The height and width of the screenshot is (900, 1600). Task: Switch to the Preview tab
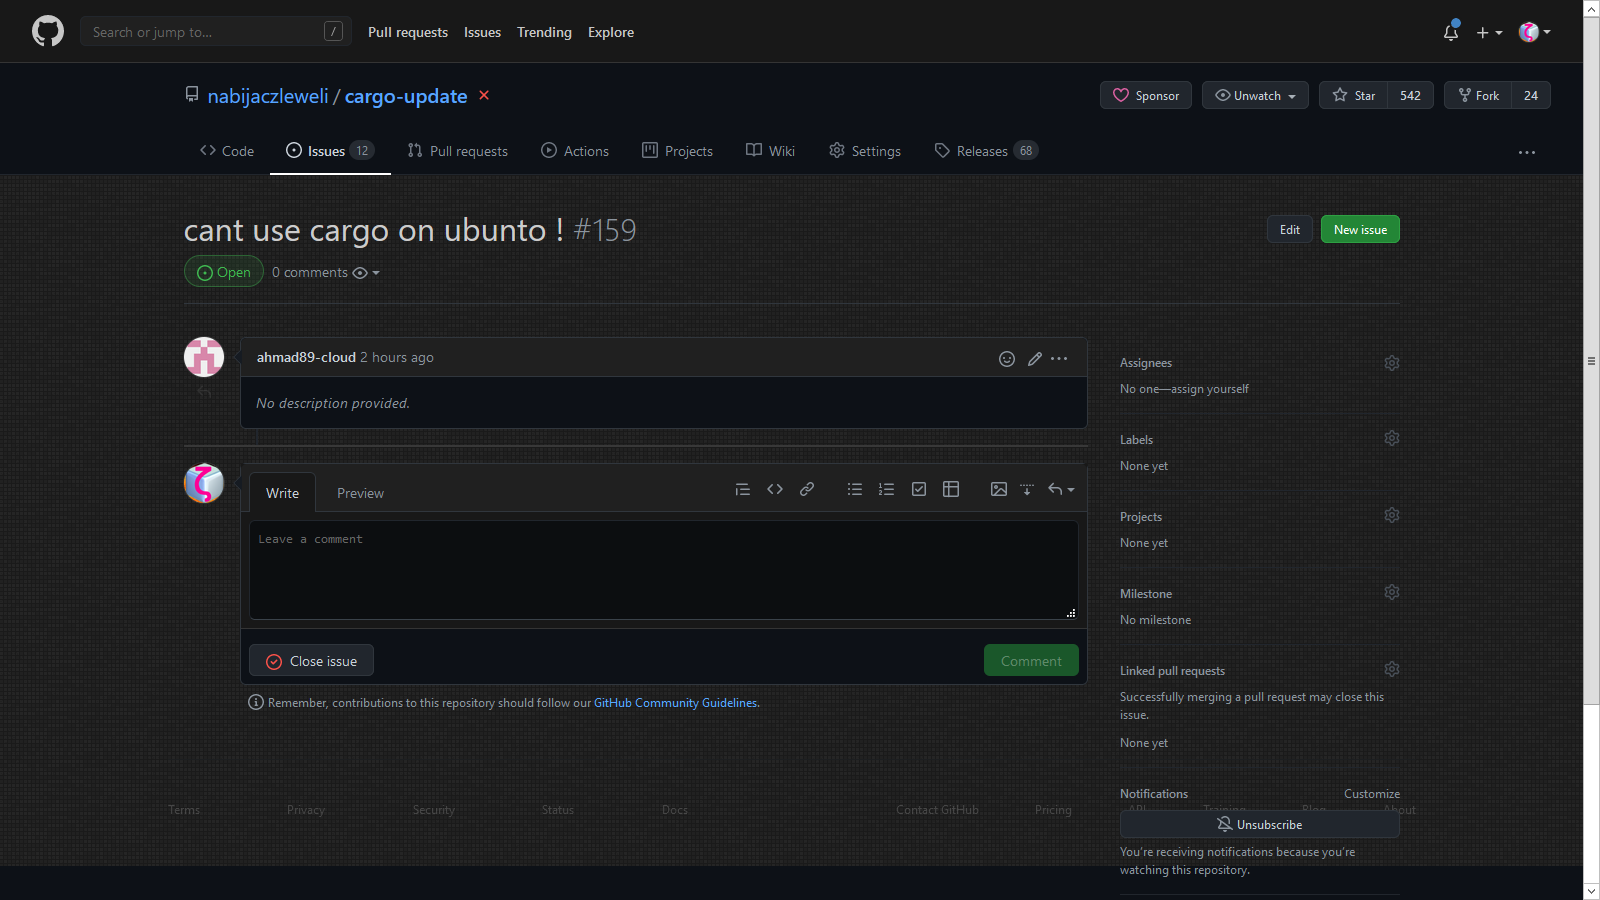[x=360, y=493]
